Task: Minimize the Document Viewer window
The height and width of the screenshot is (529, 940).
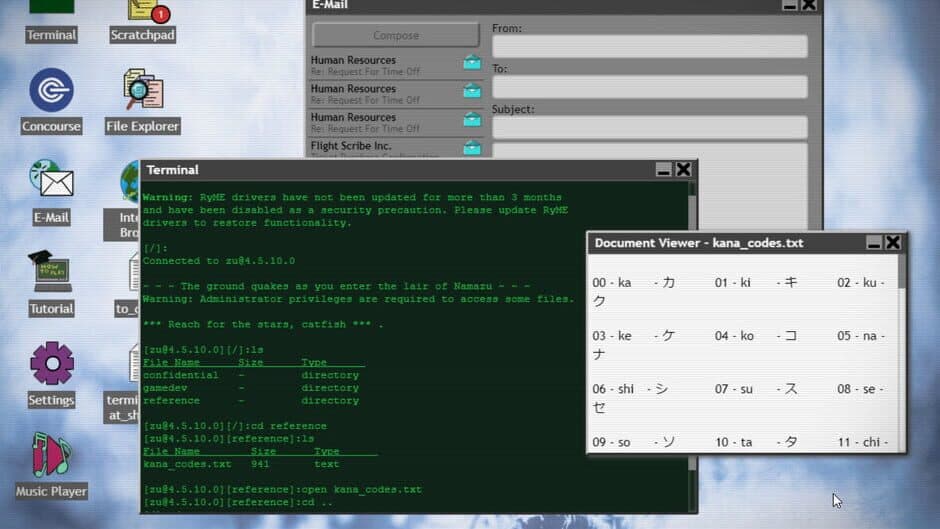Action: pos(874,243)
